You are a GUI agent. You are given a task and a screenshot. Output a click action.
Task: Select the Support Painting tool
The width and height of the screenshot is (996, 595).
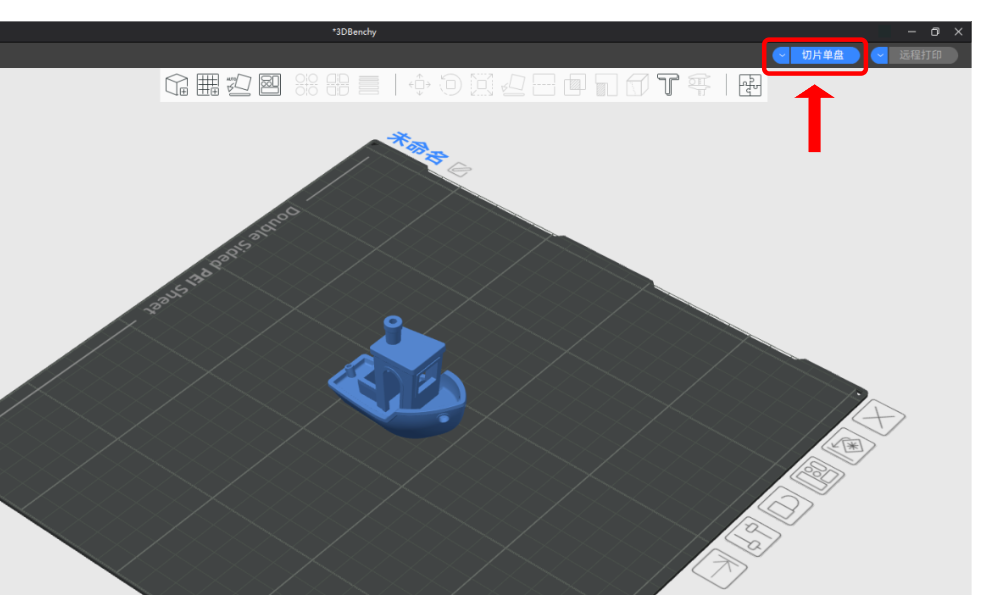point(606,84)
